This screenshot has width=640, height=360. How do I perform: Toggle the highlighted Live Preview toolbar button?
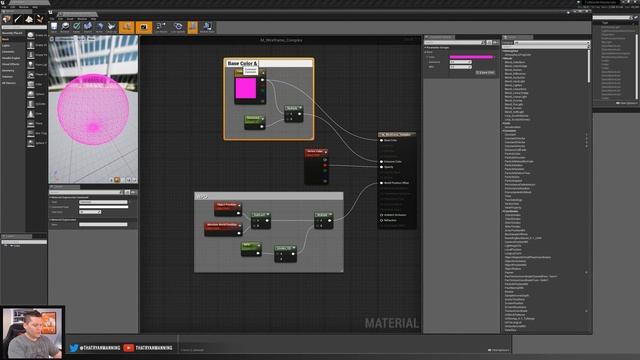[x=144, y=27]
